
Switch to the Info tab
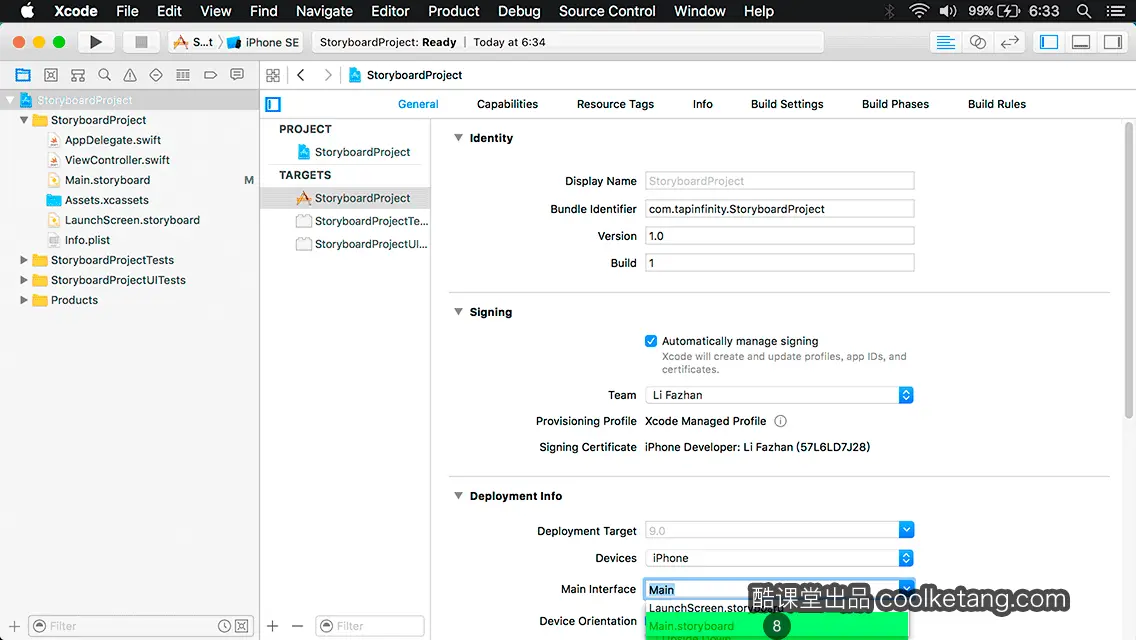(x=702, y=104)
